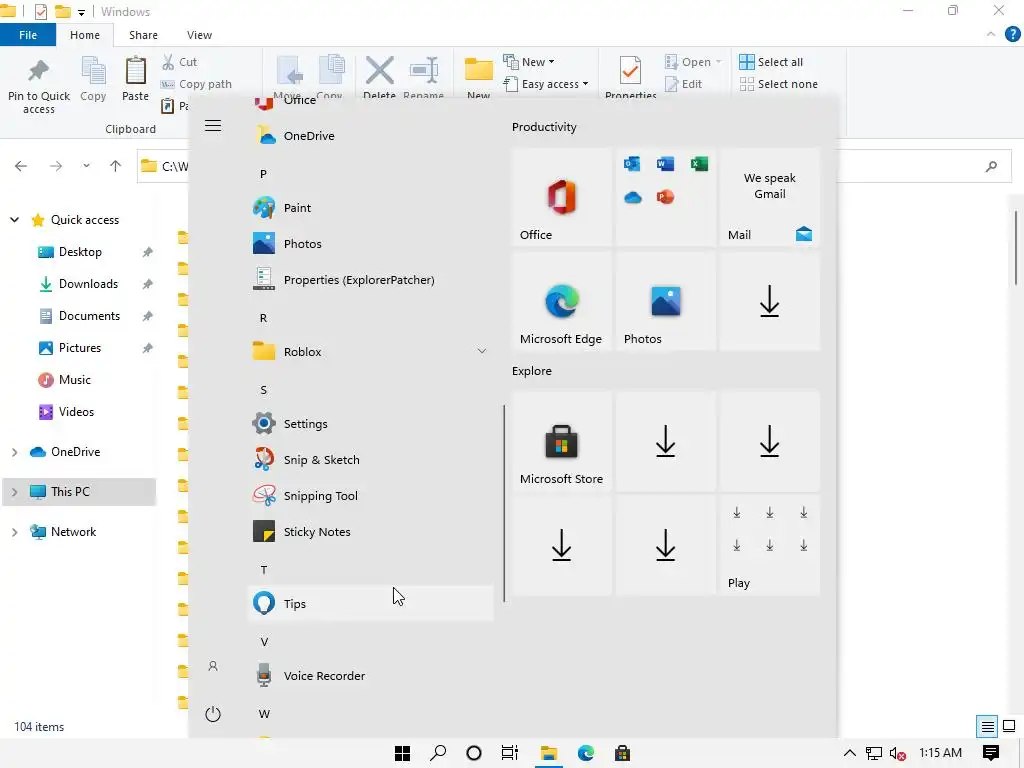Launch Photos from the Start app list
1024x768 pixels.
point(371,244)
